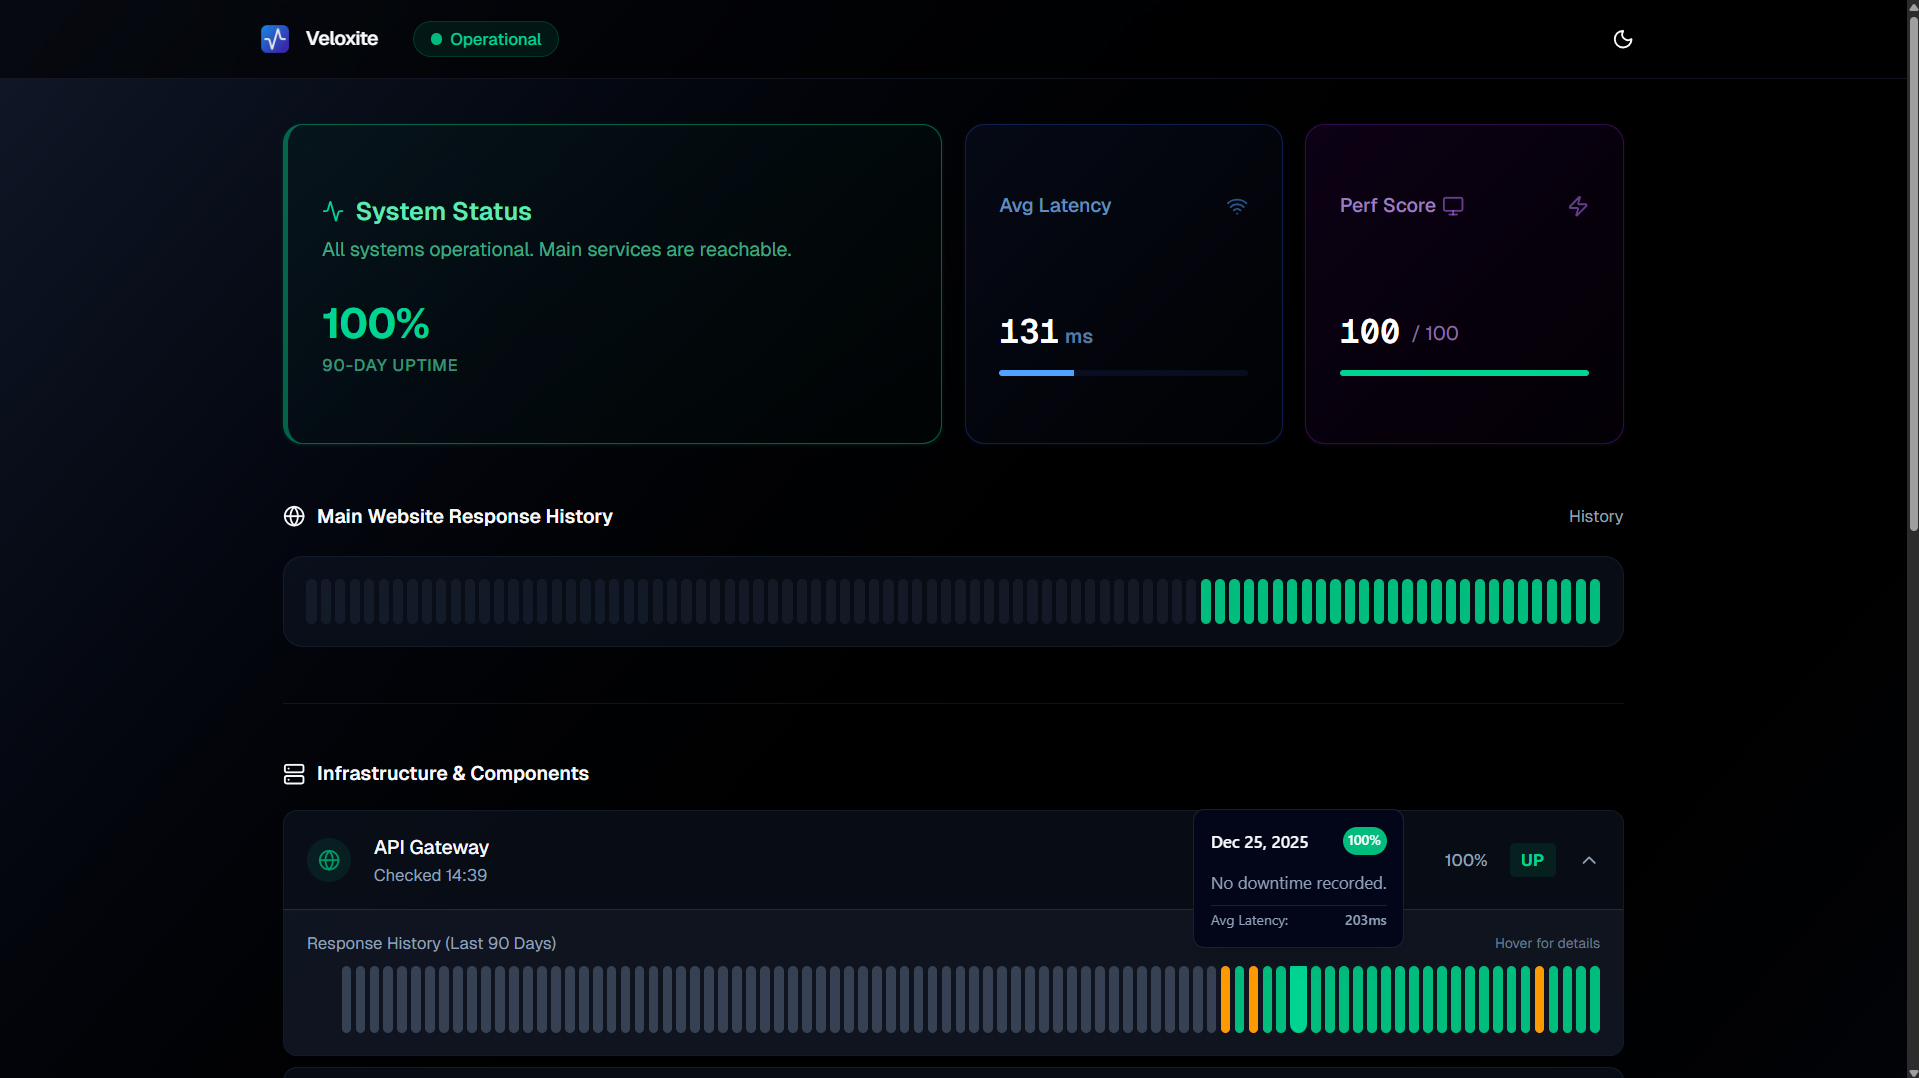Open the History view
The image size is (1919, 1078).
[x=1595, y=516]
